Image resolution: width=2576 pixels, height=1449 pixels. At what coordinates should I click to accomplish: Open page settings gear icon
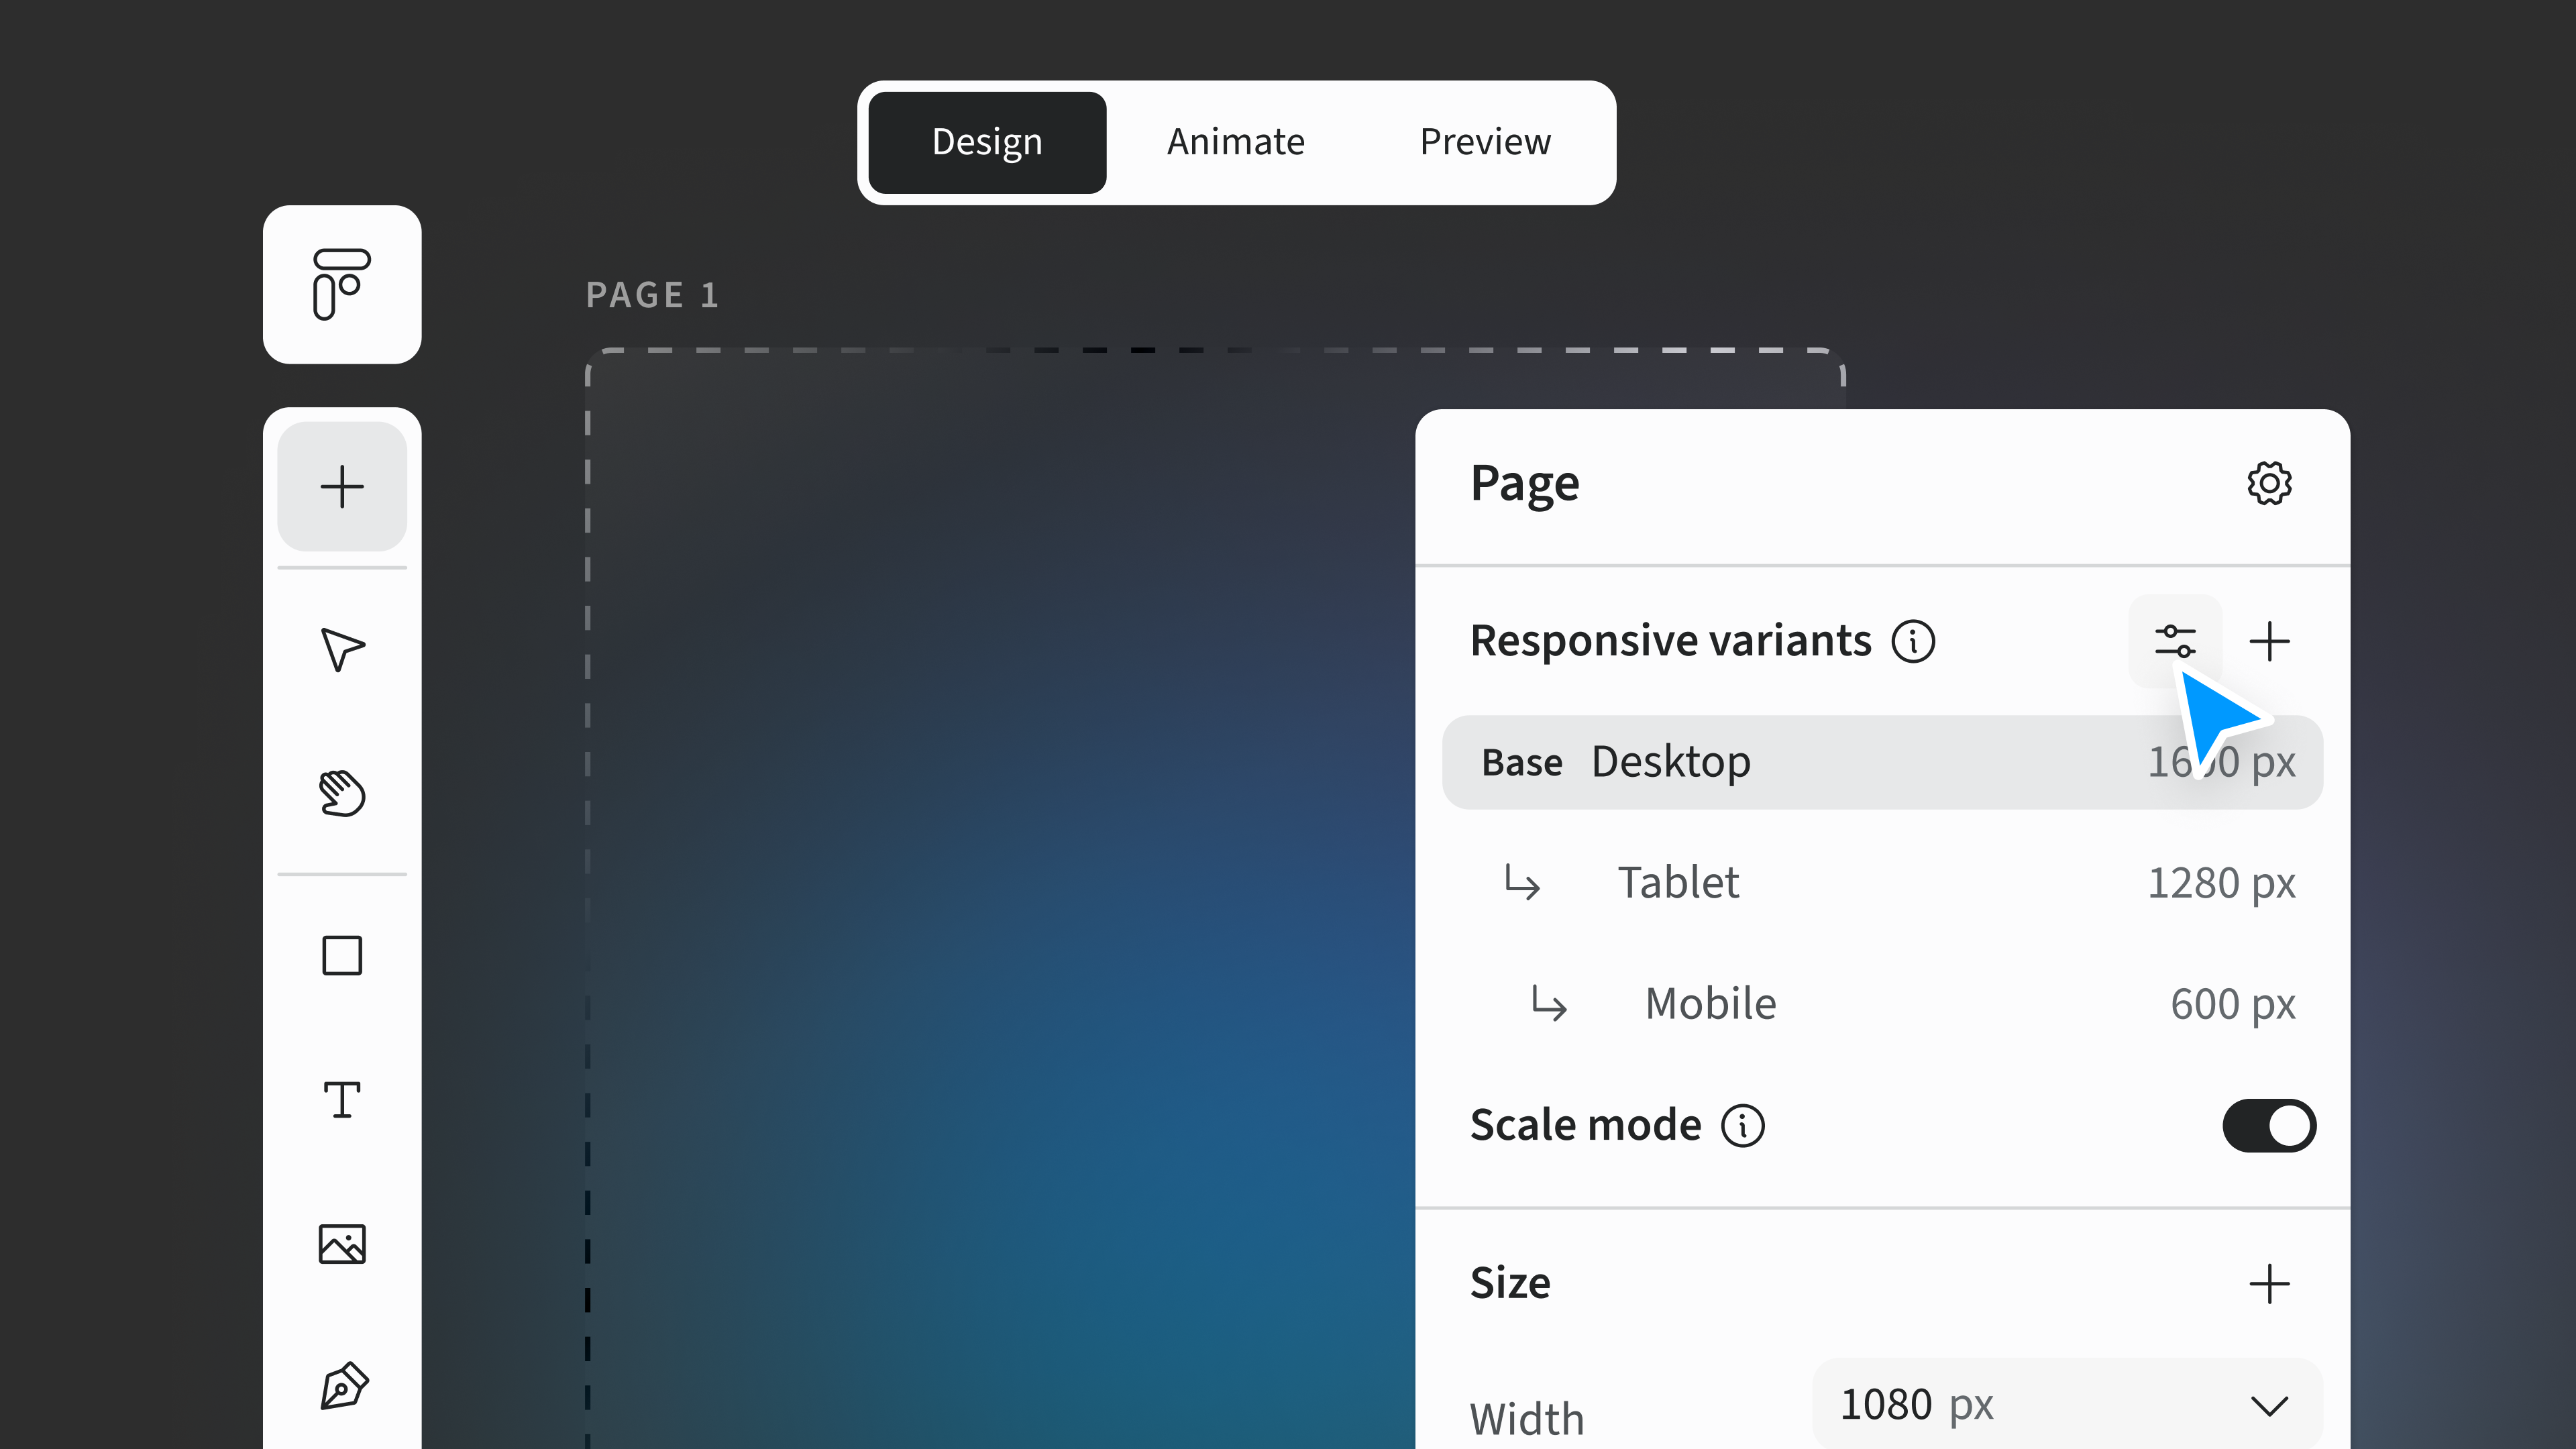[x=2269, y=484]
